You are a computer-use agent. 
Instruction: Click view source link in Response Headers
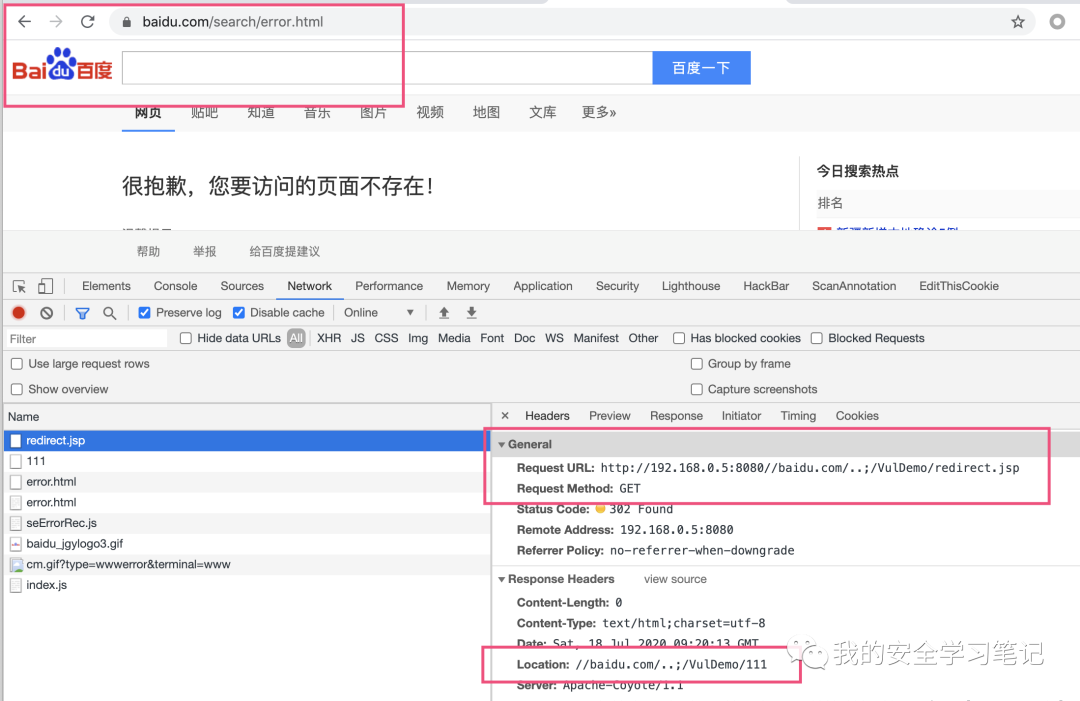pos(675,579)
